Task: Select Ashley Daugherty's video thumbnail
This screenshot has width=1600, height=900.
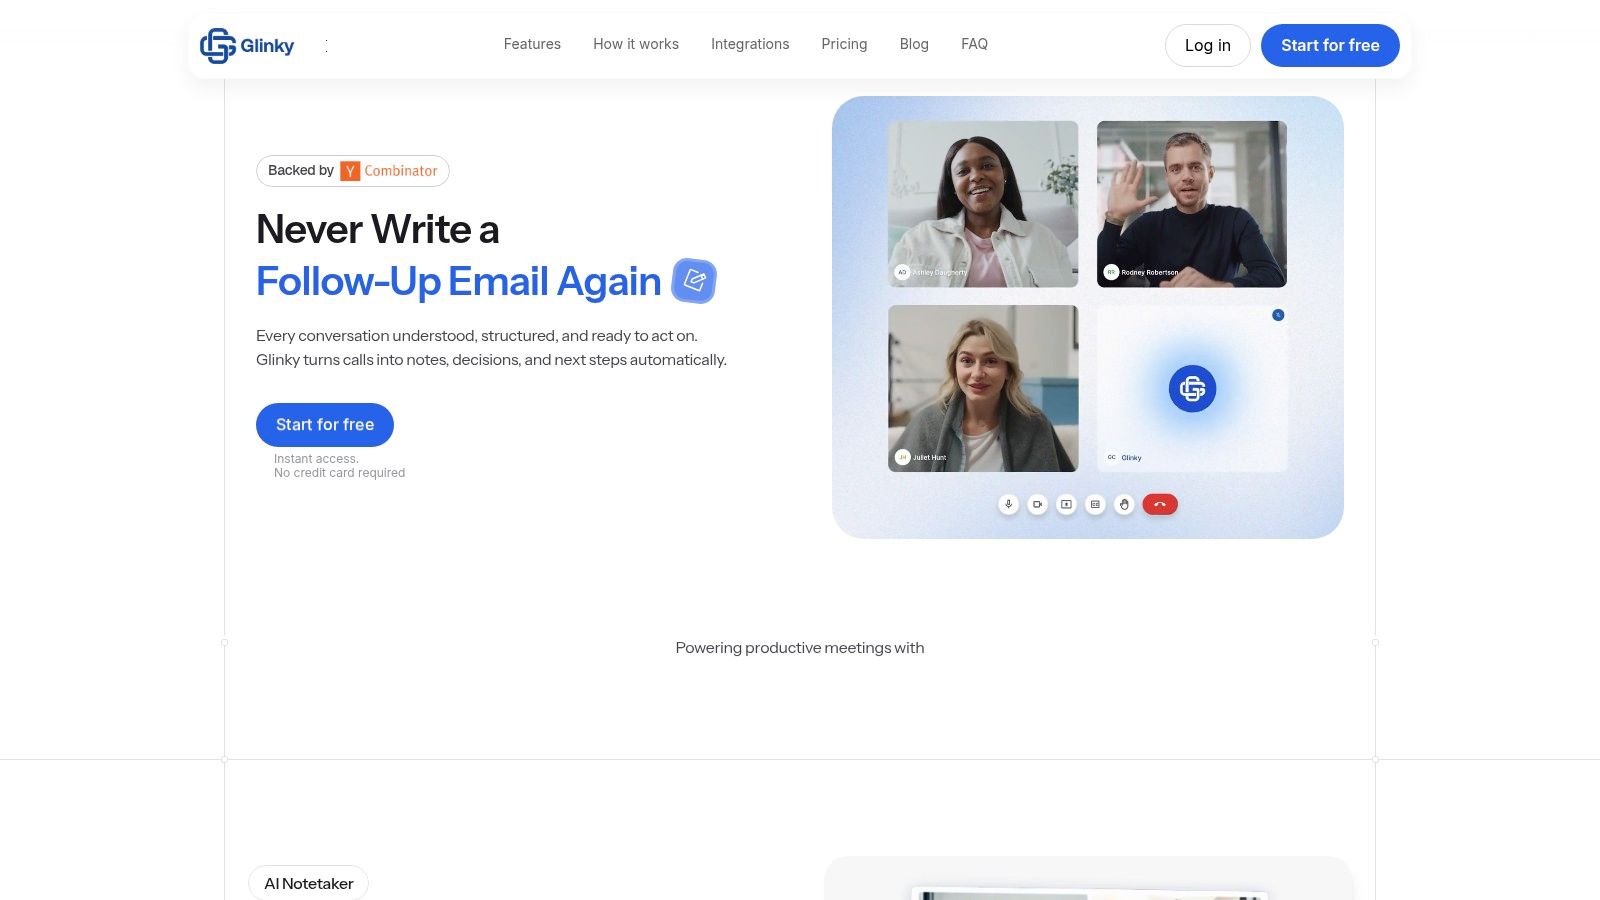Action: (982, 203)
